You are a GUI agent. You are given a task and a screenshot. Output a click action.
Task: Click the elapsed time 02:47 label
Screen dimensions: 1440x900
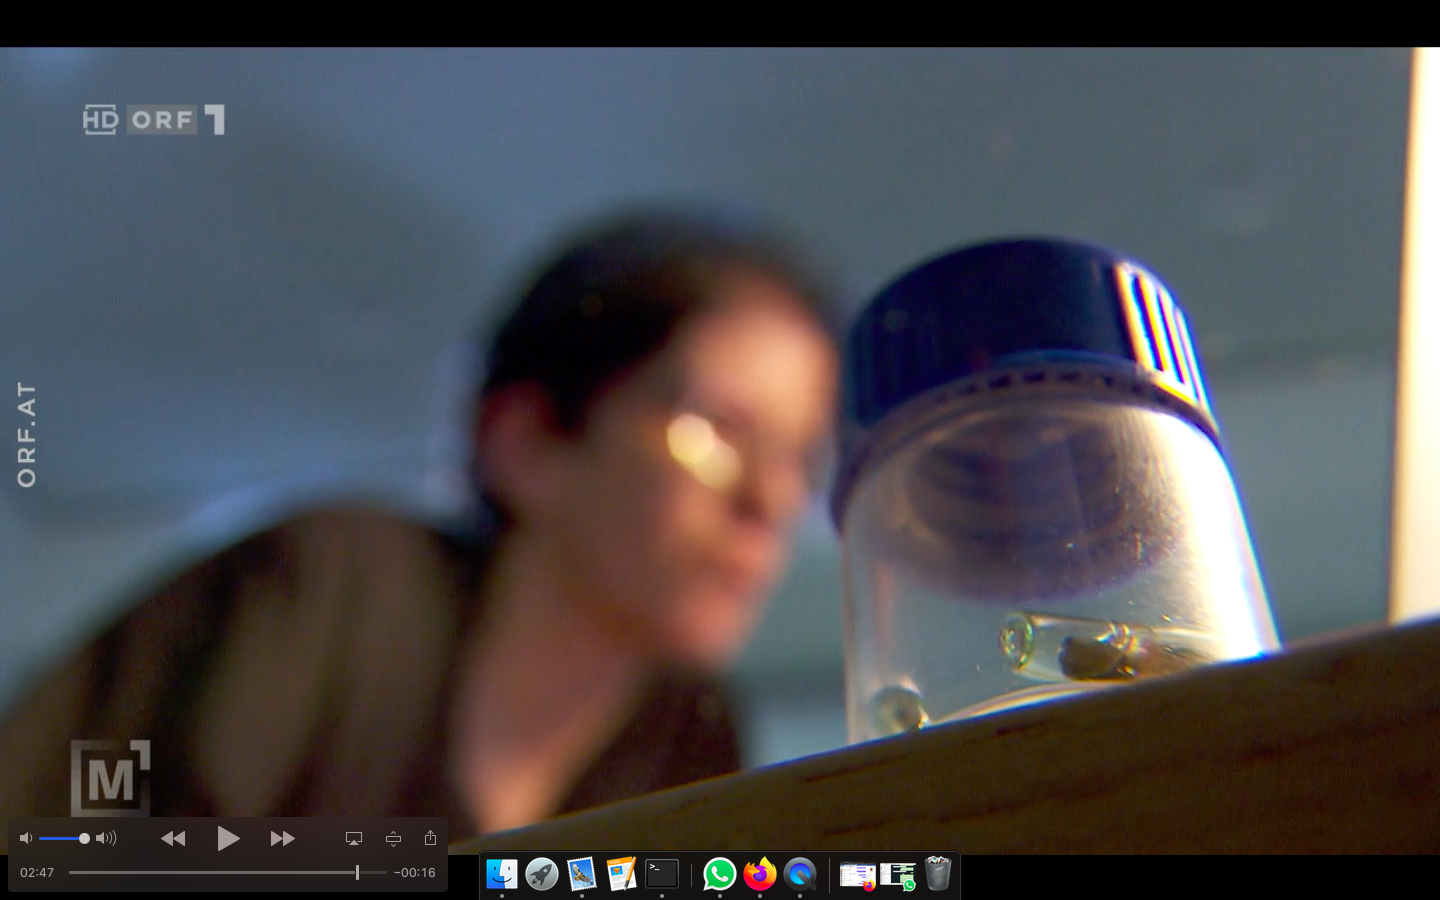pos(37,872)
